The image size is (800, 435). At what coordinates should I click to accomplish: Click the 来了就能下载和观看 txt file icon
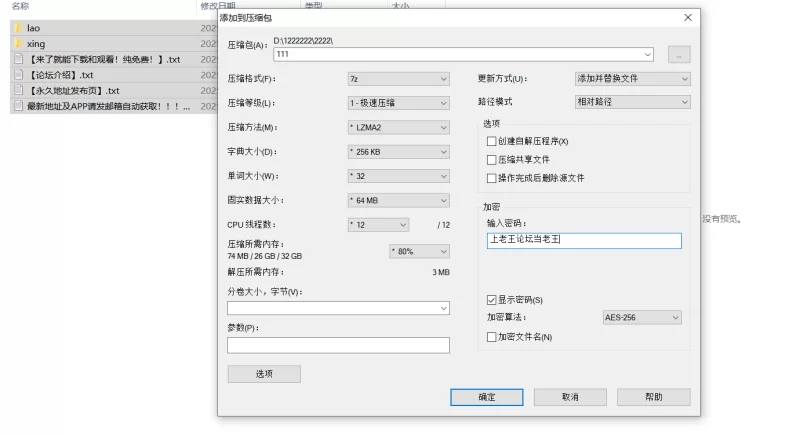[18, 59]
